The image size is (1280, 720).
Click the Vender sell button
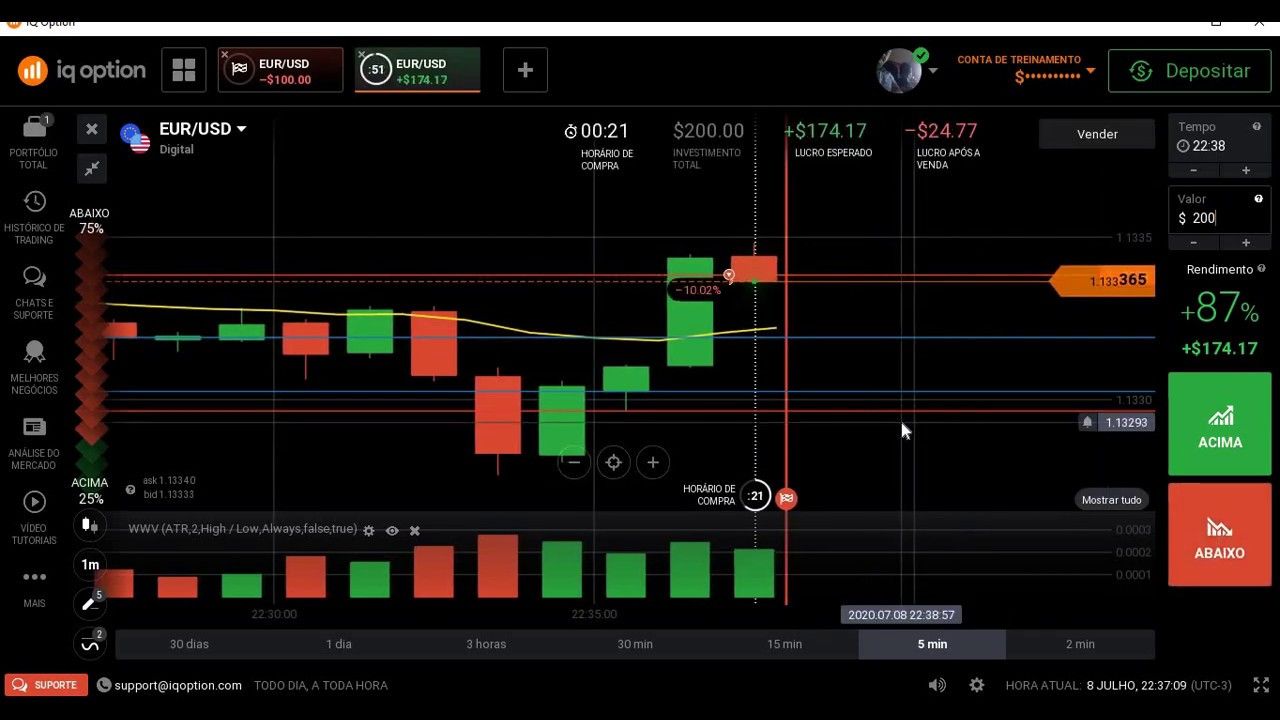[1097, 134]
